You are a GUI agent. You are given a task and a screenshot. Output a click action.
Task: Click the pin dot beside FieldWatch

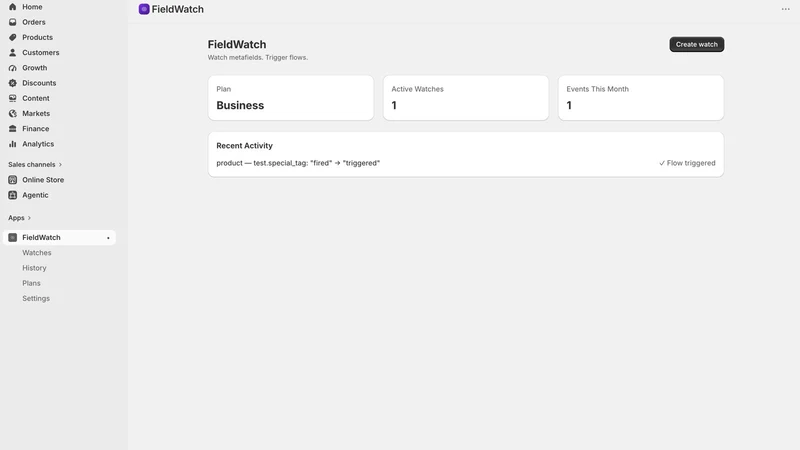[108, 238]
